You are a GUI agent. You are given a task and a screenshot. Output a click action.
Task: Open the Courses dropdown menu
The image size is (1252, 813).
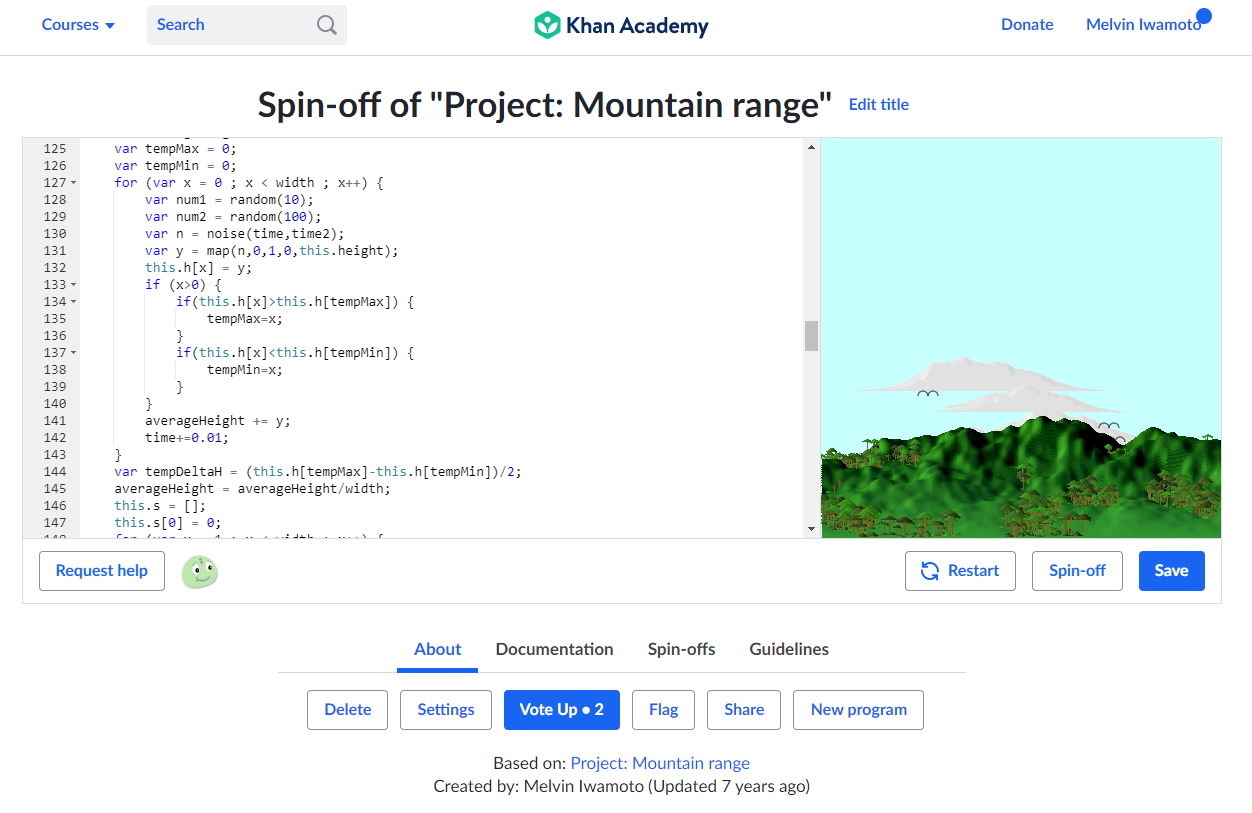[78, 25]
